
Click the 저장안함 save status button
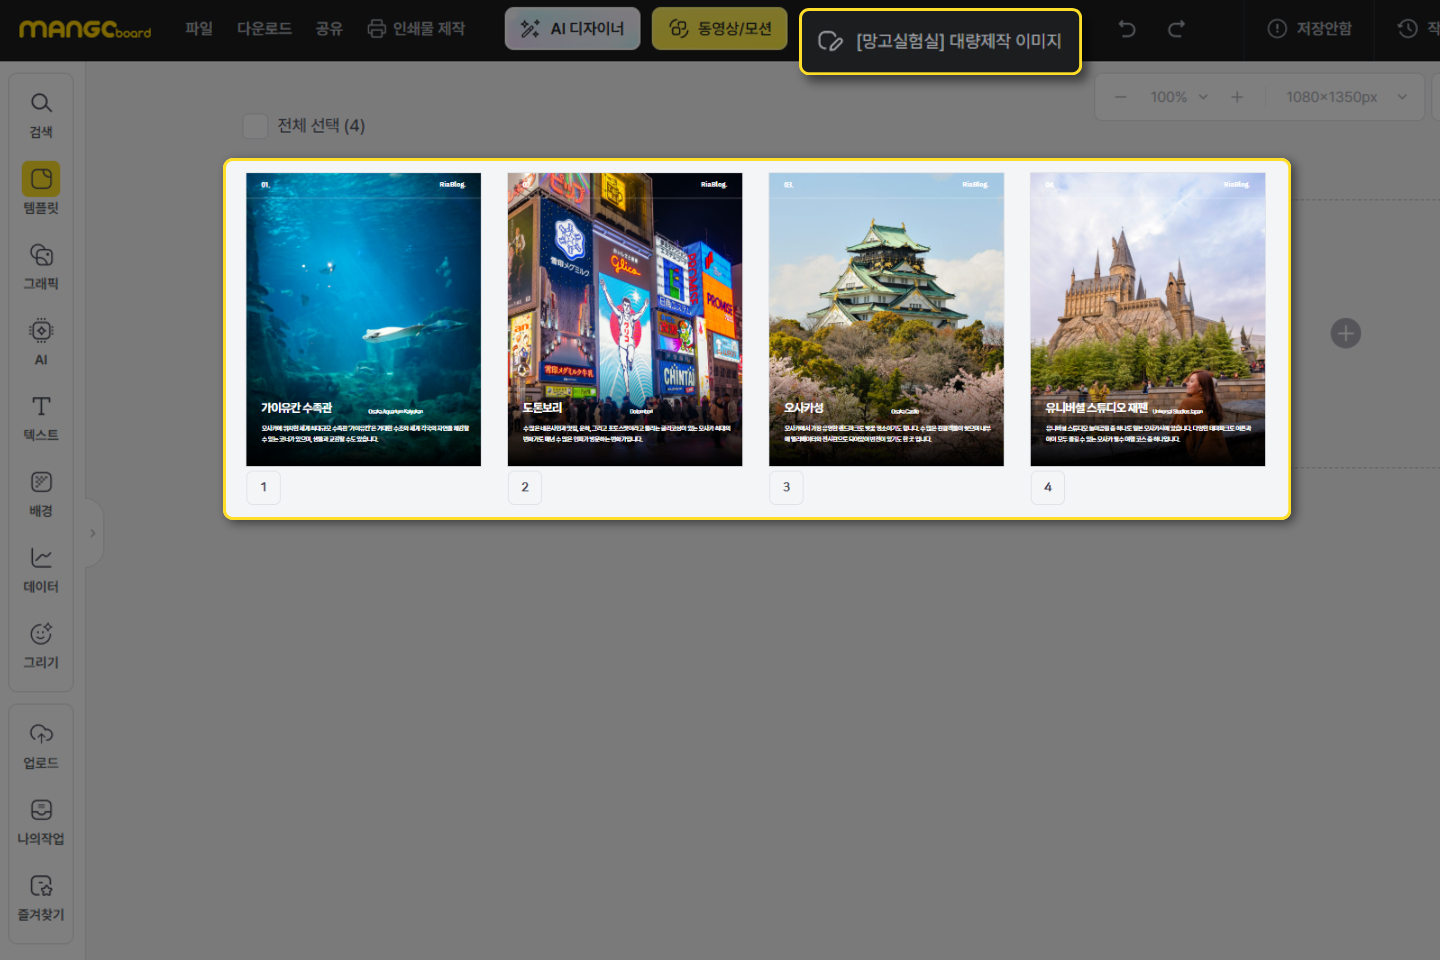tap(1310, 29)
